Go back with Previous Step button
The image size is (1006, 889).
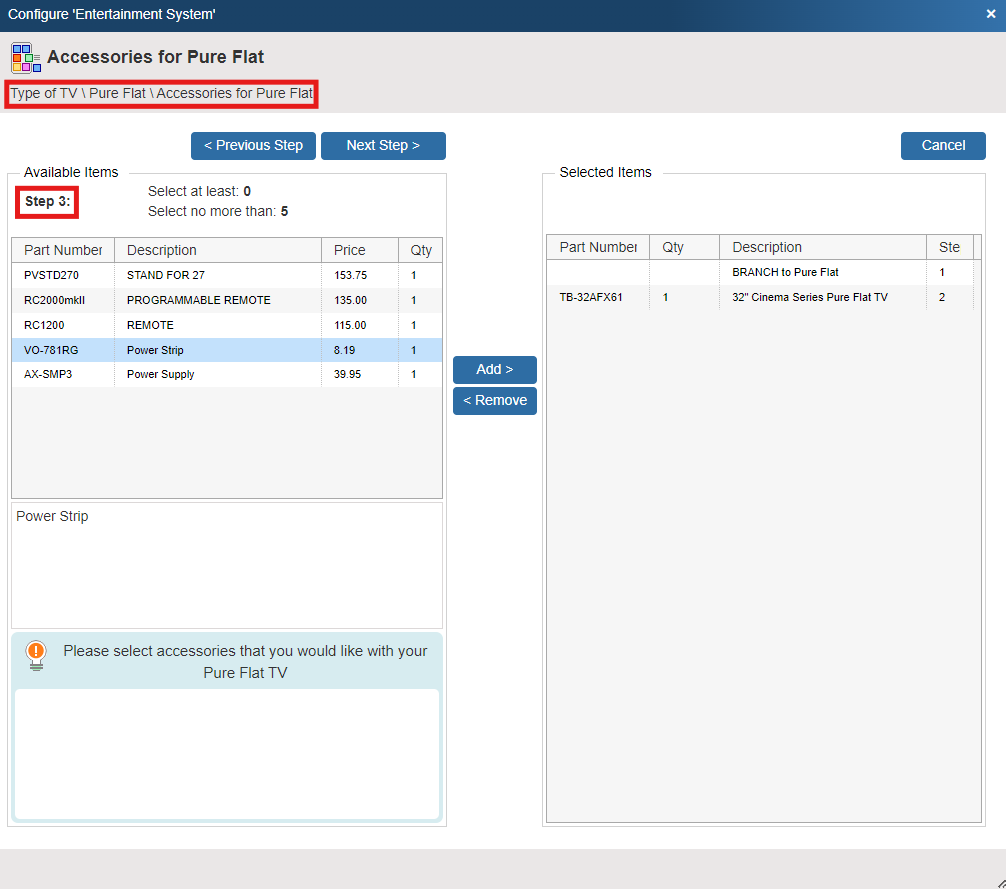coord(253,145)
